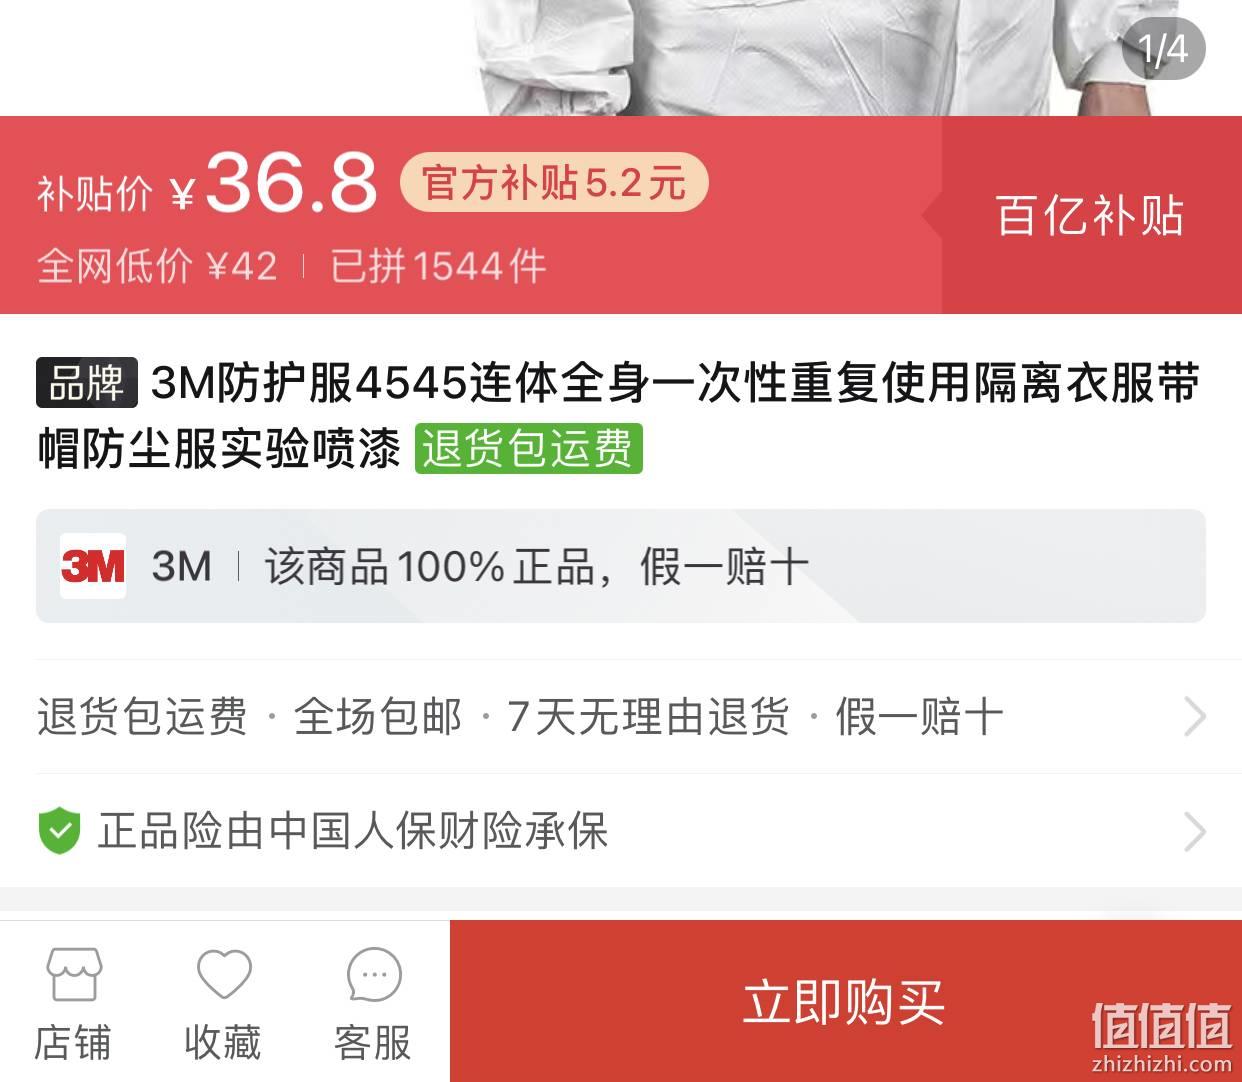Tap the 1/4 image counter badge
Viewport: 1242px width, 1082px height.
click(x=1163, y=49)
